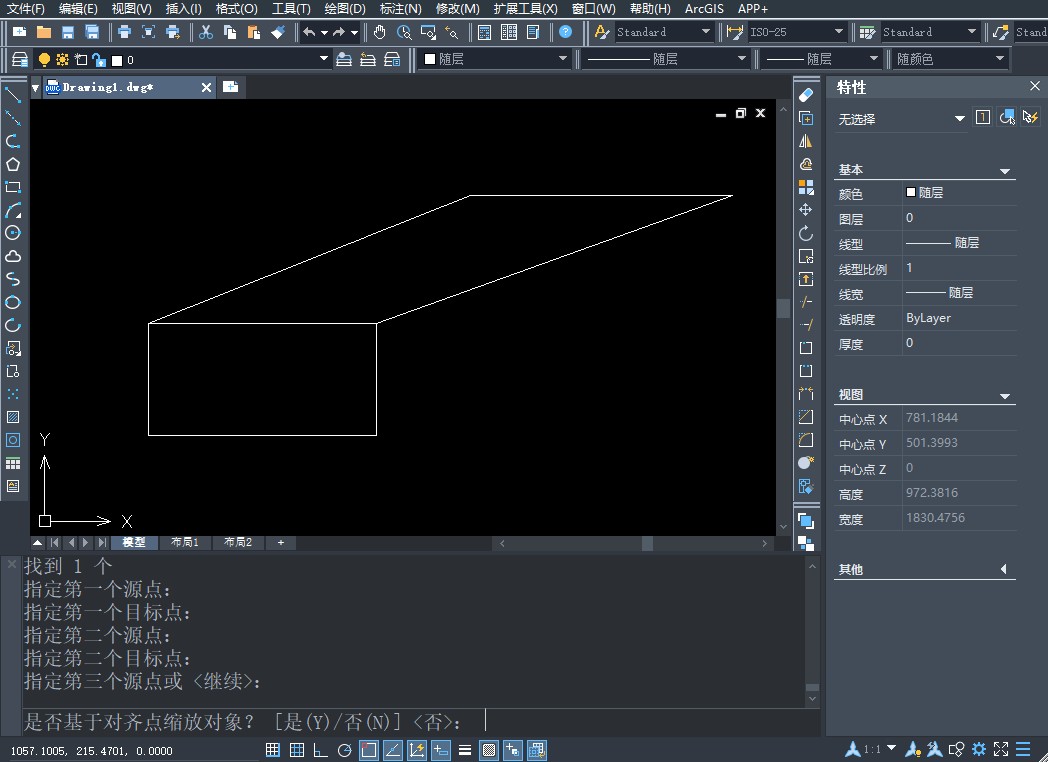Select the Table tool in draw toolbar

click(x=13, y=463)
